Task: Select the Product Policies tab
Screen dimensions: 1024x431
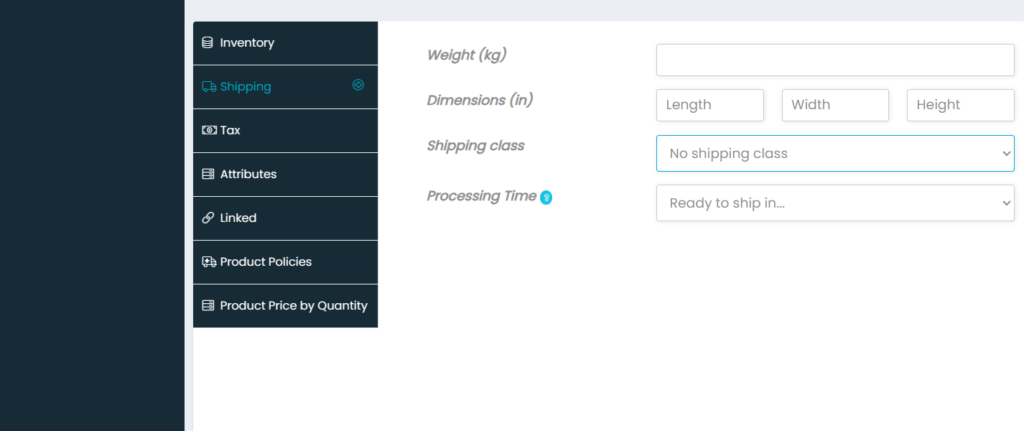Action: click(266, 262)
